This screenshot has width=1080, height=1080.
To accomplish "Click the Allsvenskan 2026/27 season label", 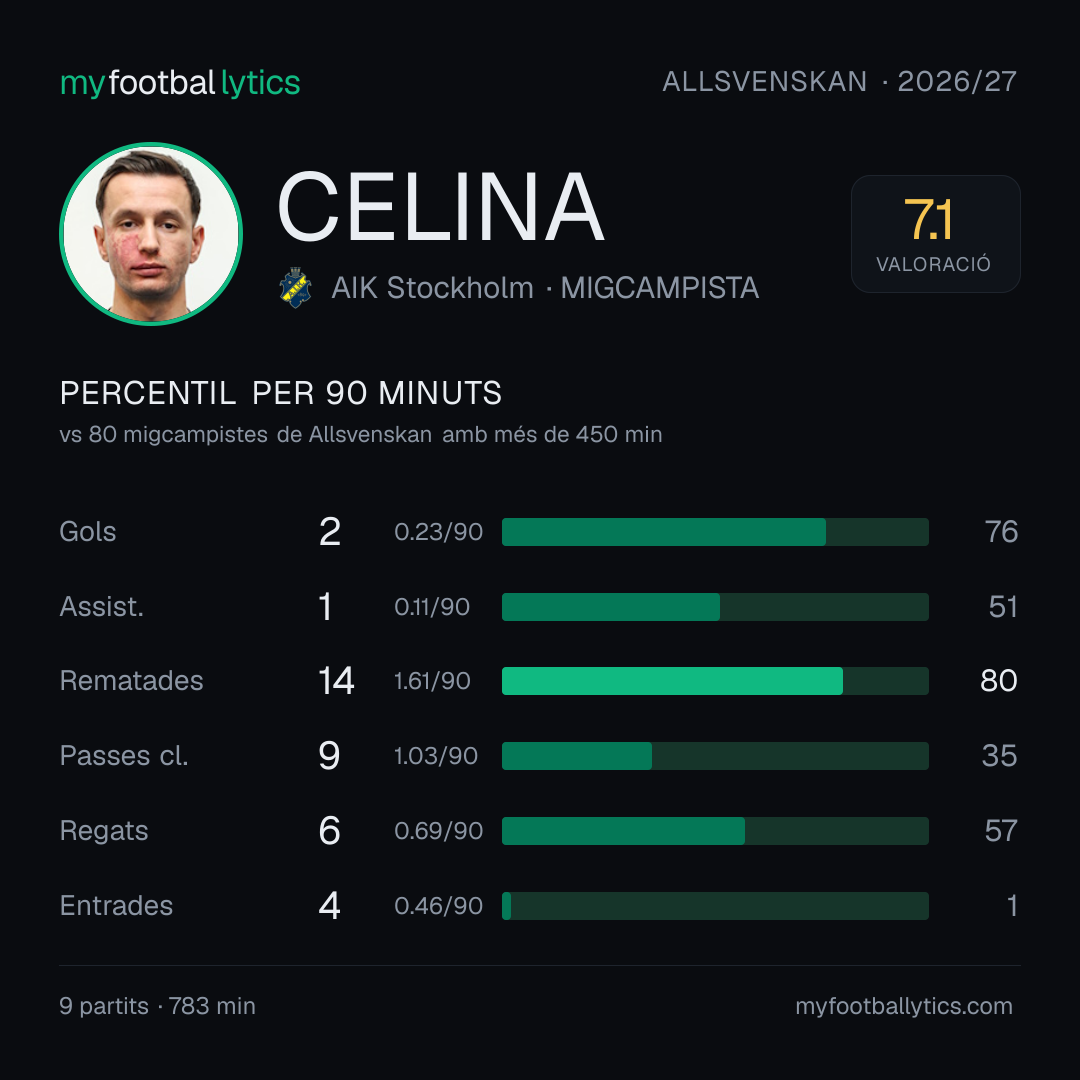I will point(839,81).
